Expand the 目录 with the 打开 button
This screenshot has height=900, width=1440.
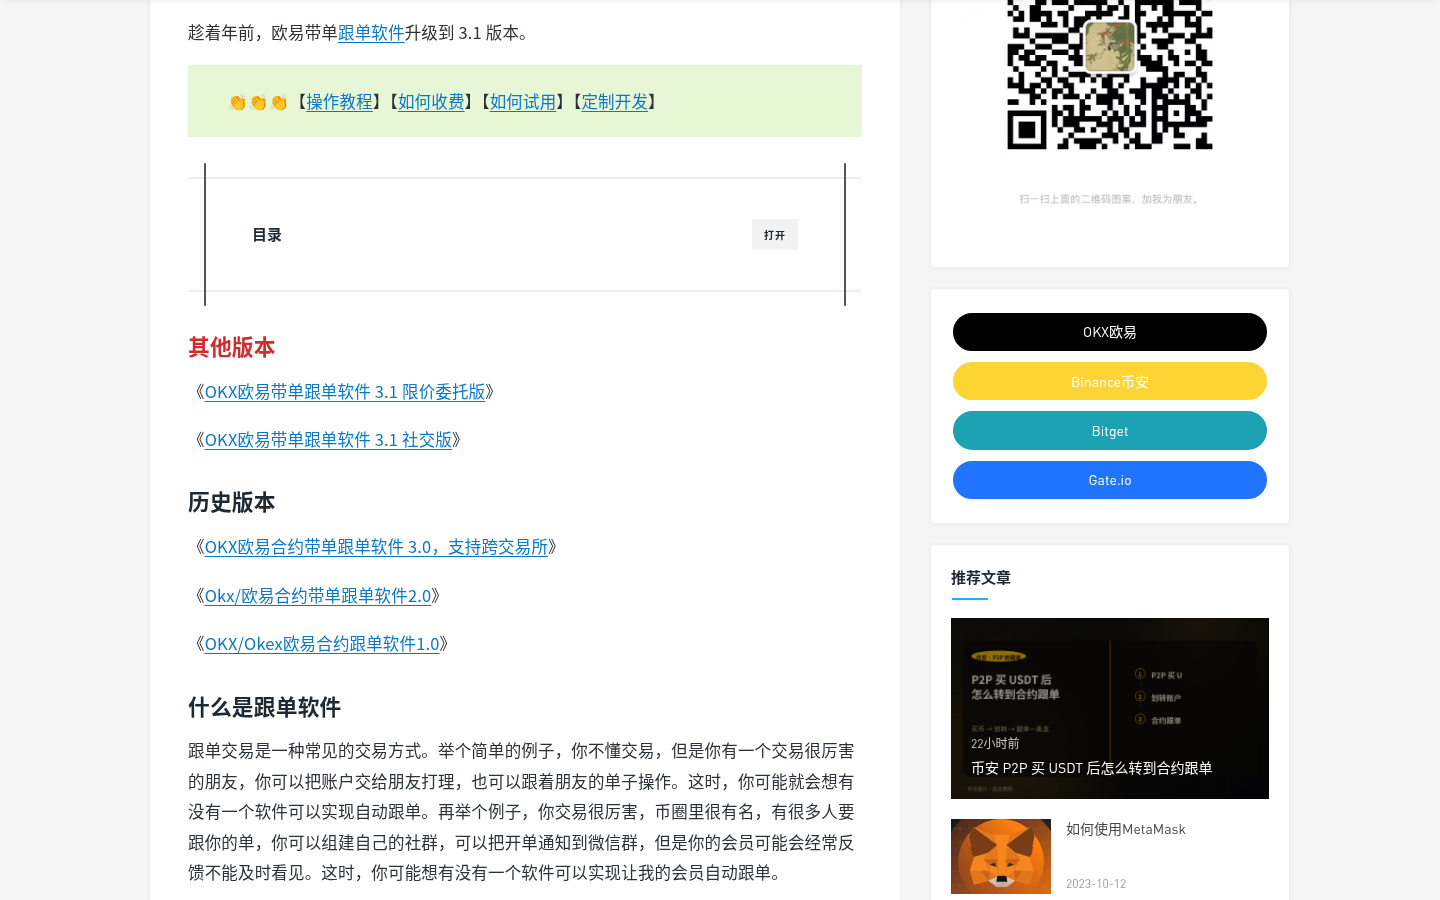(775, 235)
